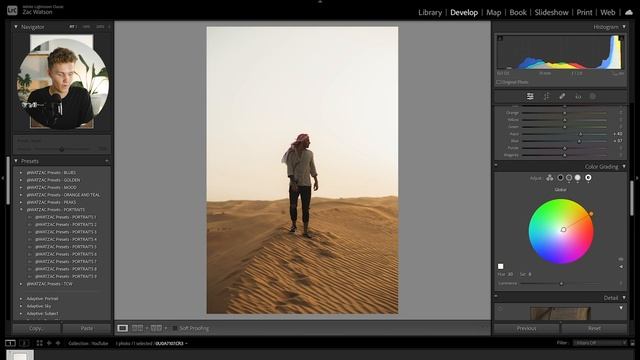Click the Paste settings button

tap(87, 328)
